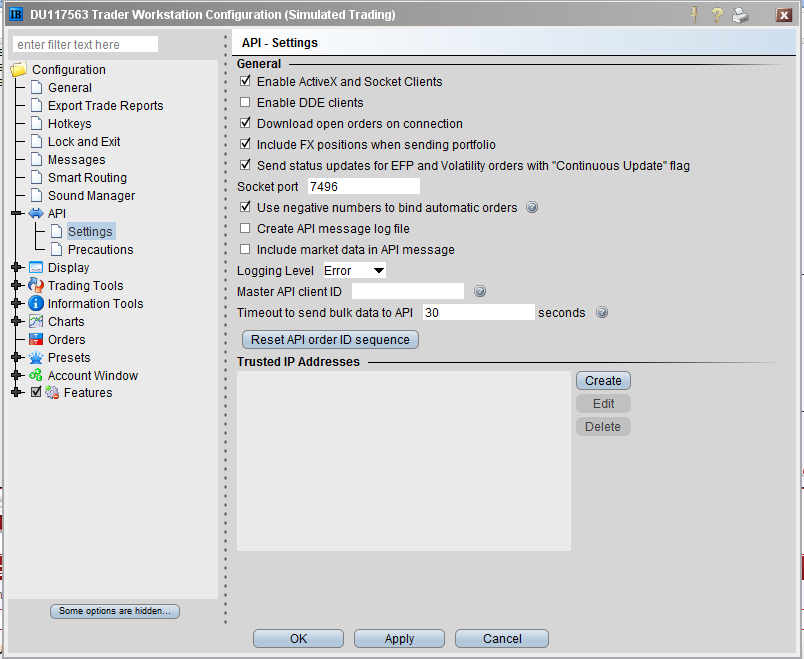This screenshot has height=659, width=804.
Task: Select API Settings tree item
Action: [90, 231]
